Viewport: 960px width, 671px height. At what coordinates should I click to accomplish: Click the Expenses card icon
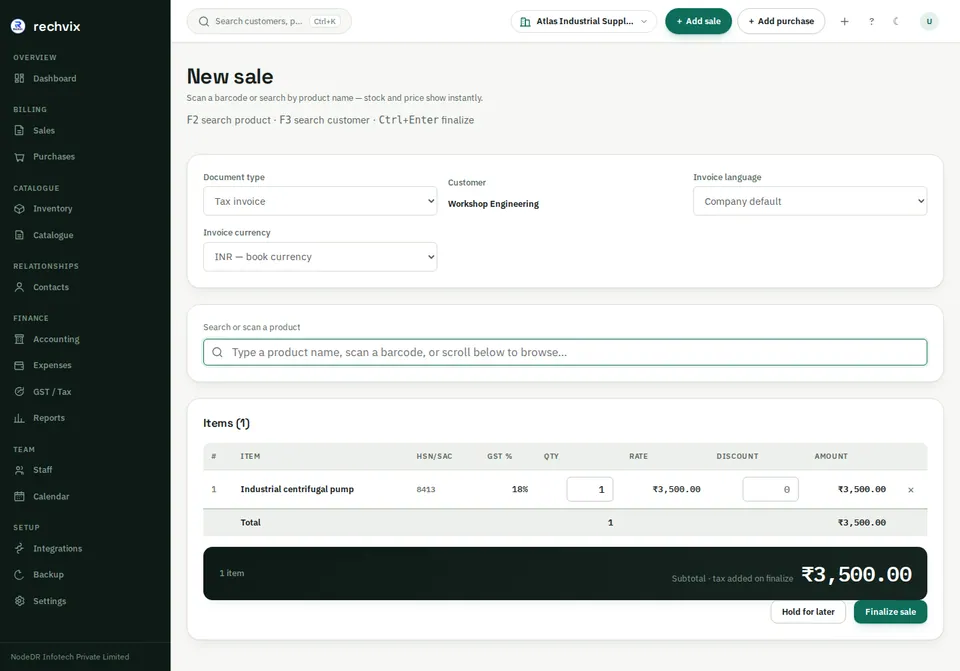[20, 365]
